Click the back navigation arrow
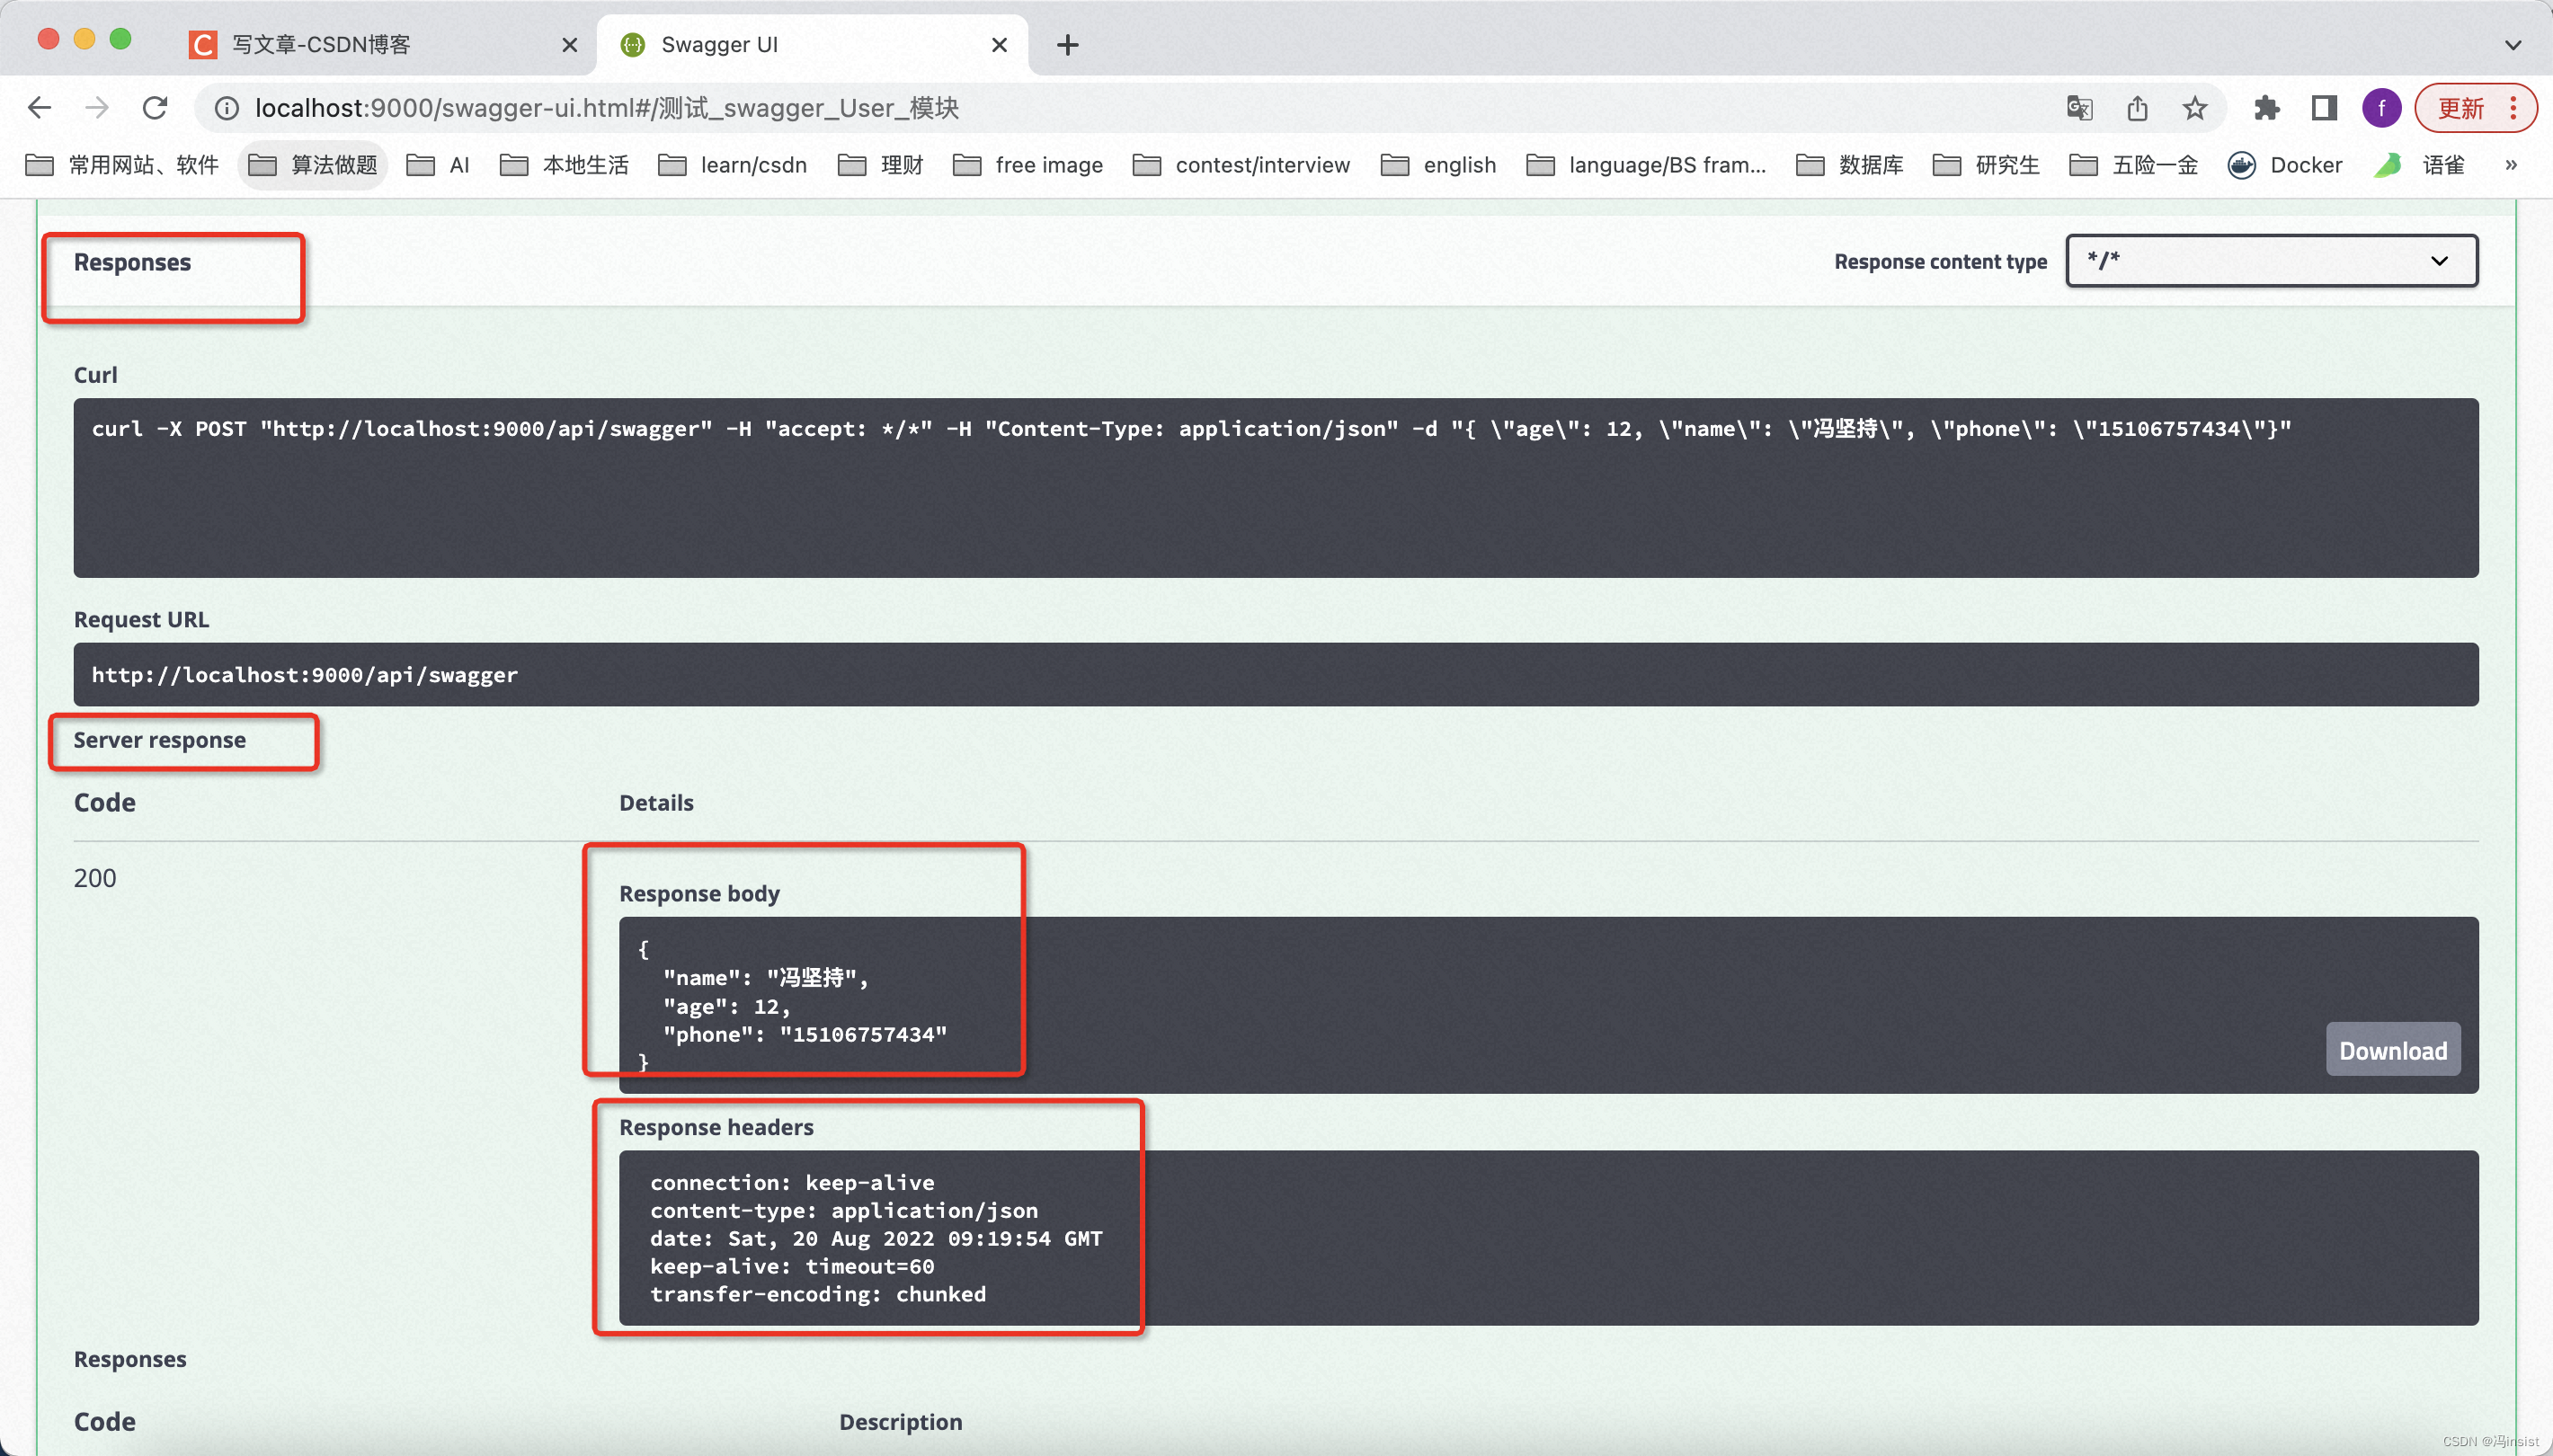Image resolution: width=2553 pixels, height=1456 pixels. coord(39,108)
